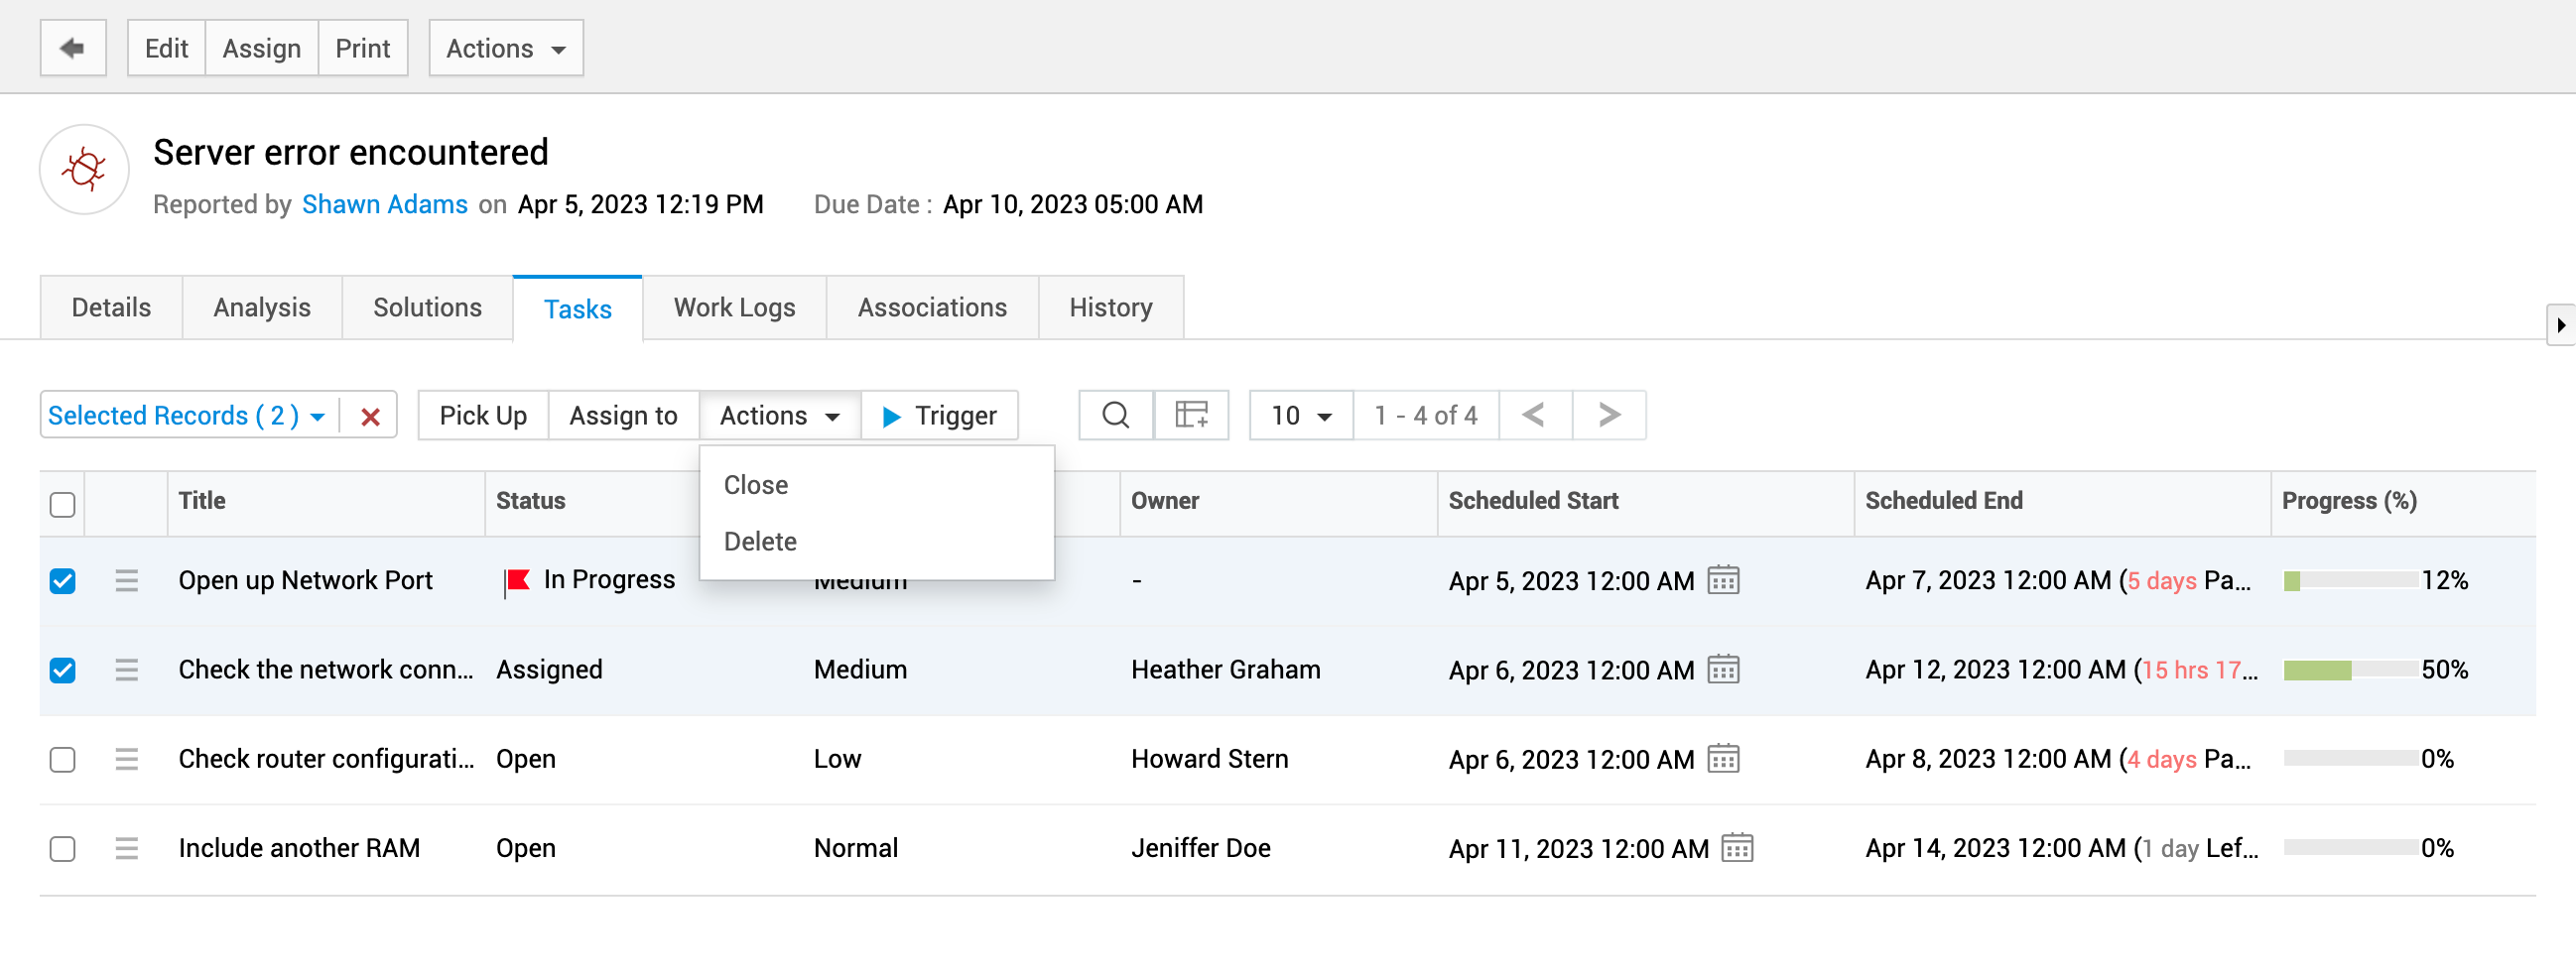The width and height of the screenshot is (2576, 980).
Task: Change the rows per page dropdown
Action: pos(1300,415)
